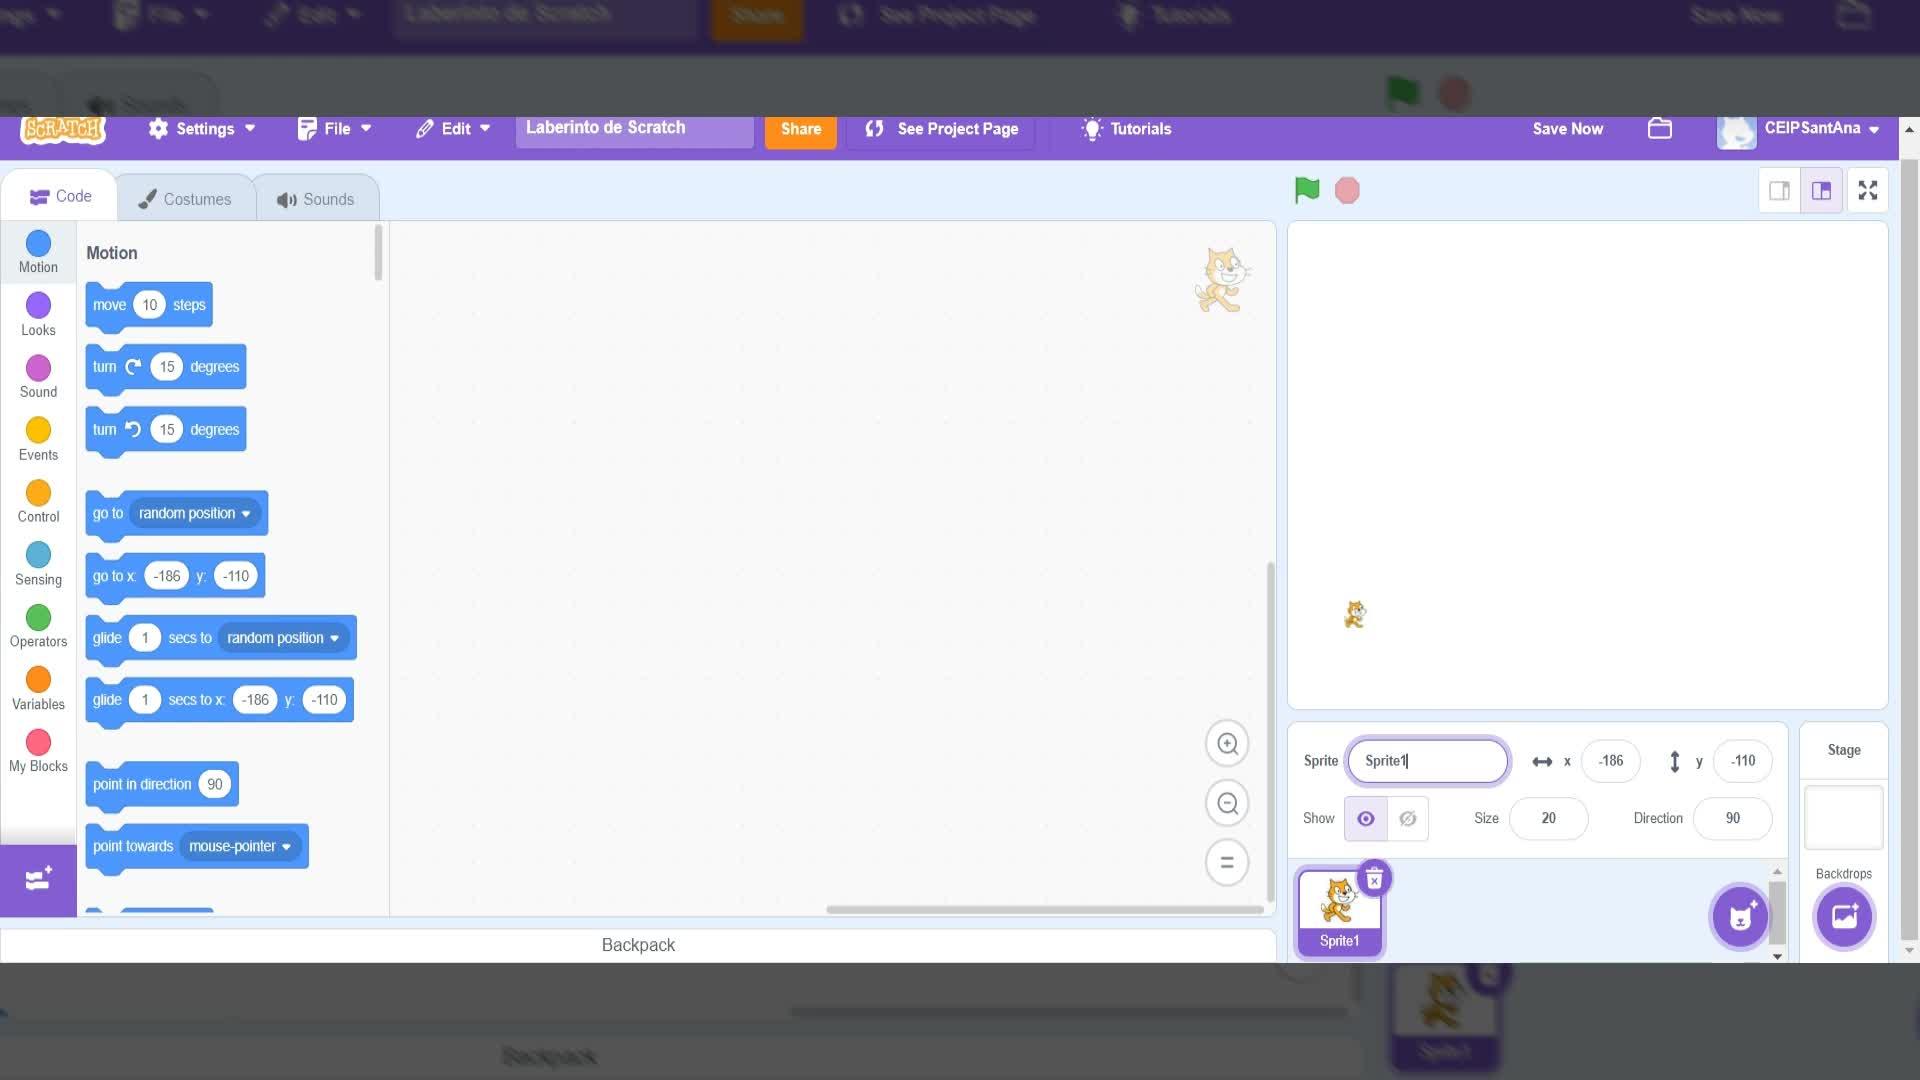Image resolution: width=1920 pixels, height=1080 pixels.
Task: Open the CEIPSantAna account menu
Action: 1810,129
